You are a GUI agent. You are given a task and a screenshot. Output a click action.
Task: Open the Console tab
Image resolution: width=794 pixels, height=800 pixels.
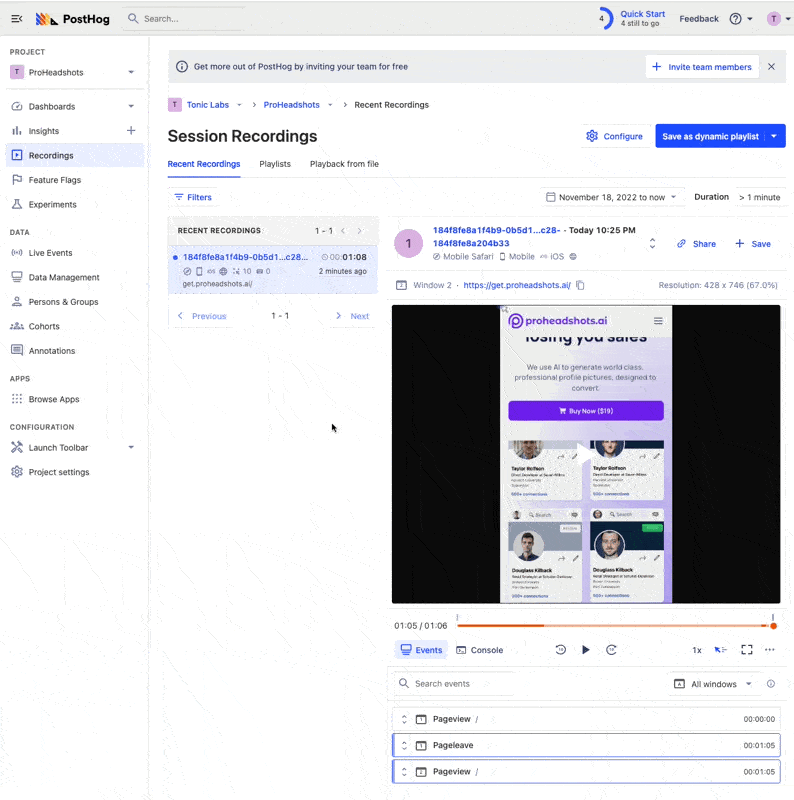click(x=479, y=650)
